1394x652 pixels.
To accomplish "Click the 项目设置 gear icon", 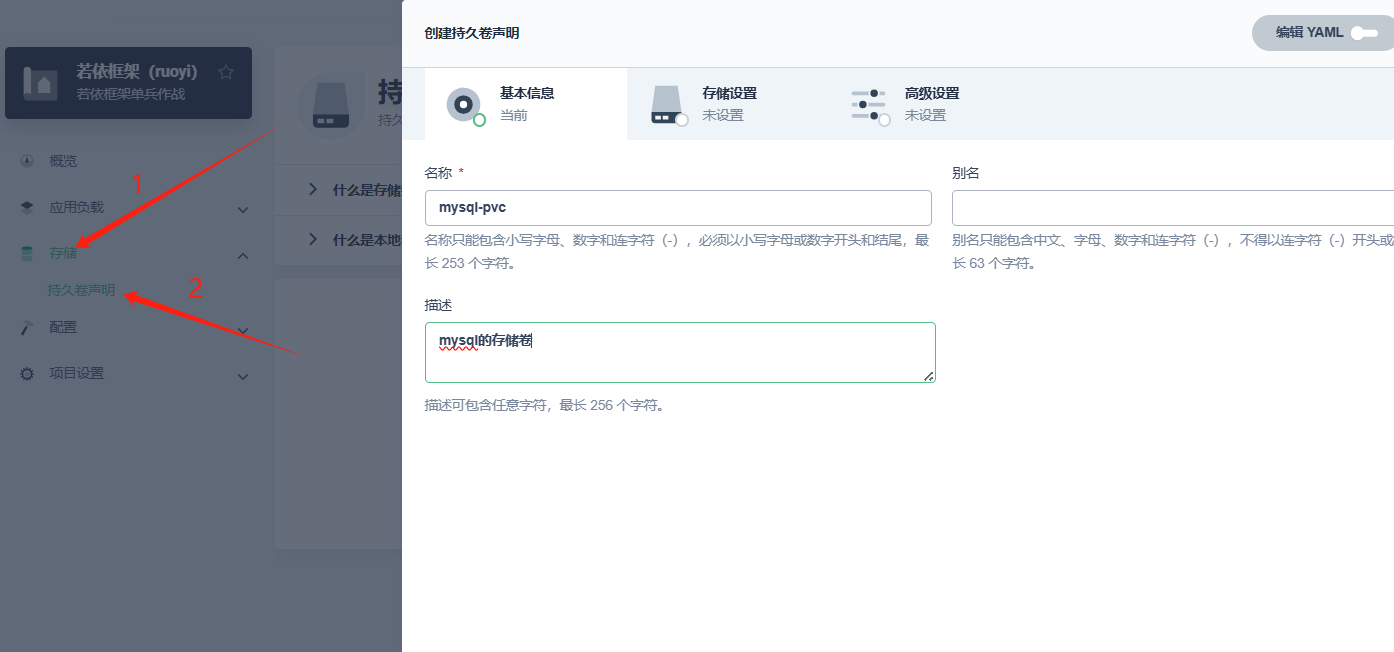I will click(x=27, y=374).
